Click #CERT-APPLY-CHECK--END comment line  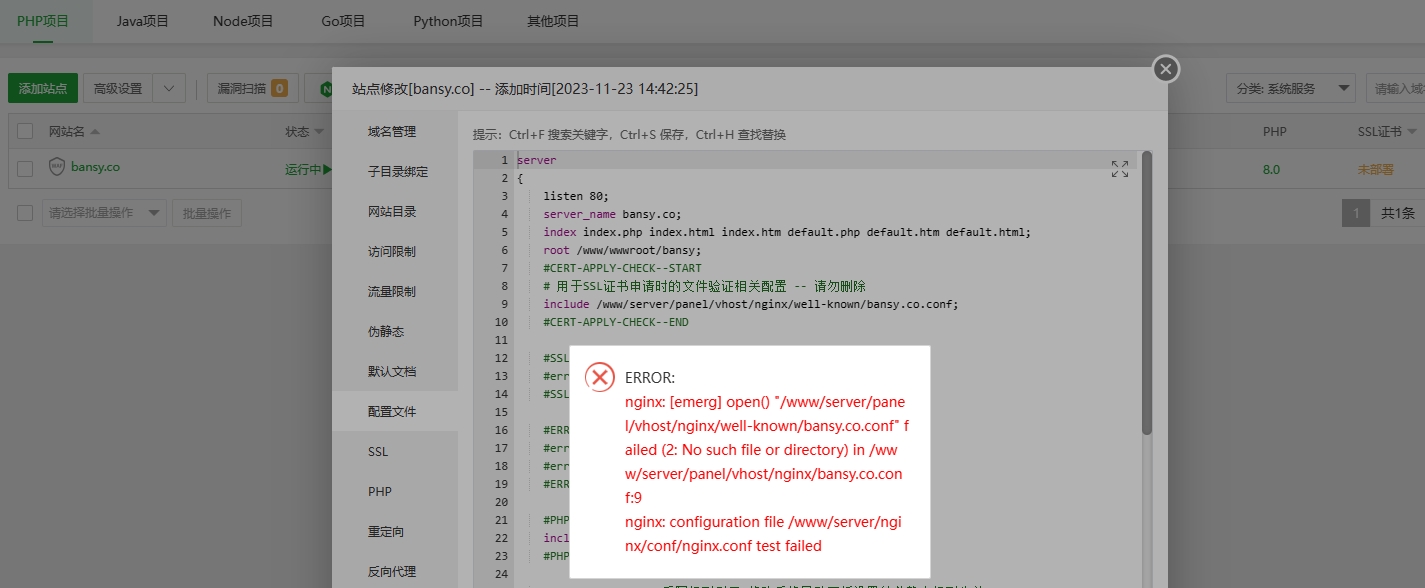click(x=616, y=322)
